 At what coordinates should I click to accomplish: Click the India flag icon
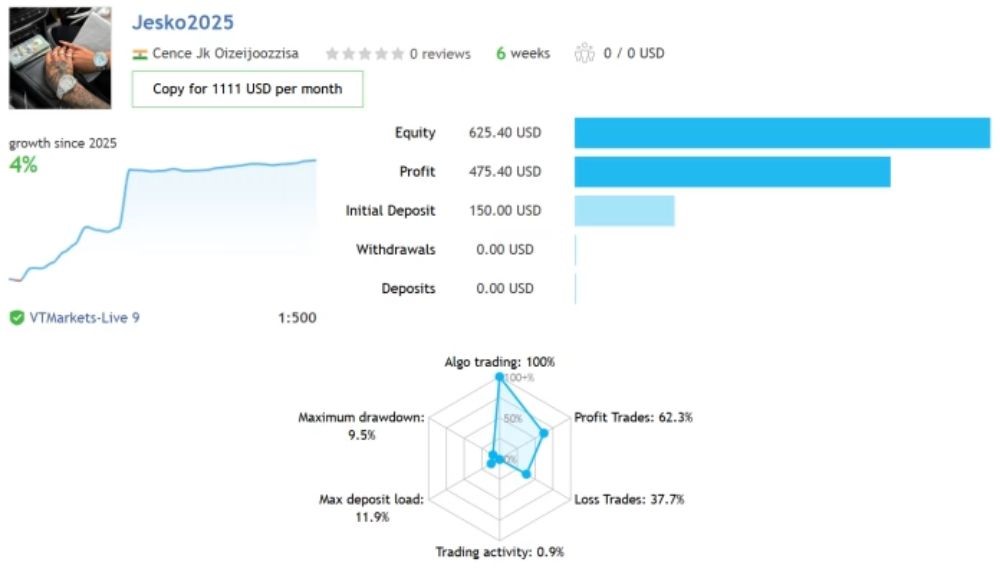click(140, 54)
